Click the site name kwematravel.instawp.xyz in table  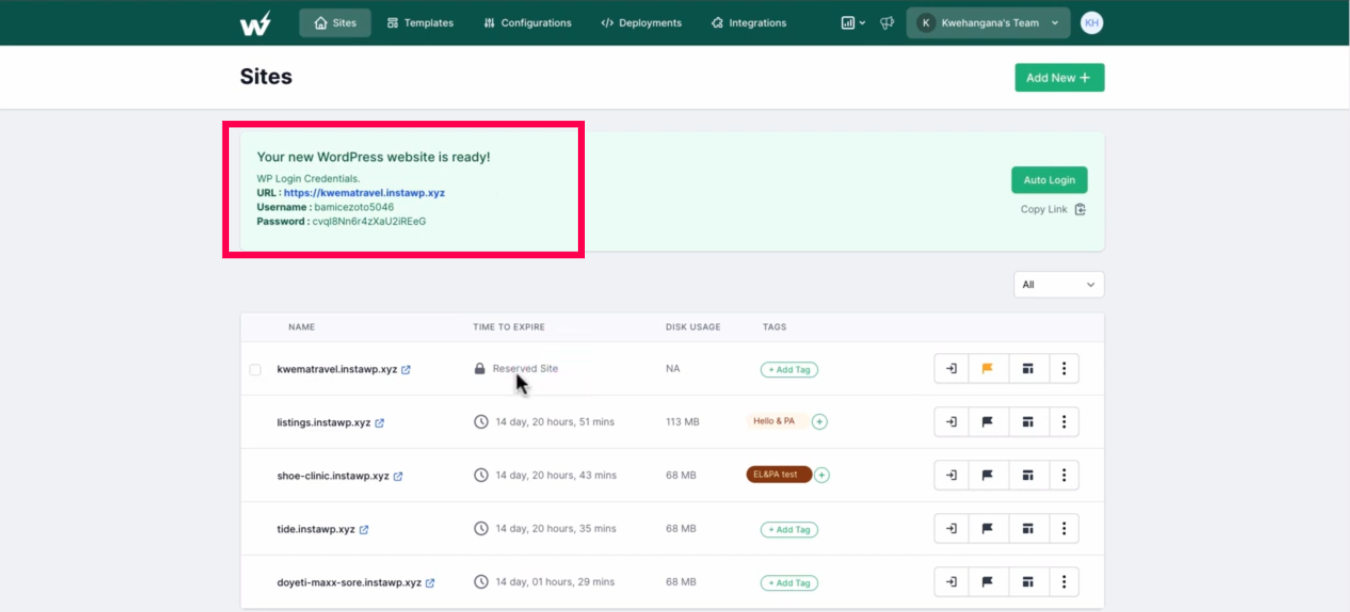[337, 370]
